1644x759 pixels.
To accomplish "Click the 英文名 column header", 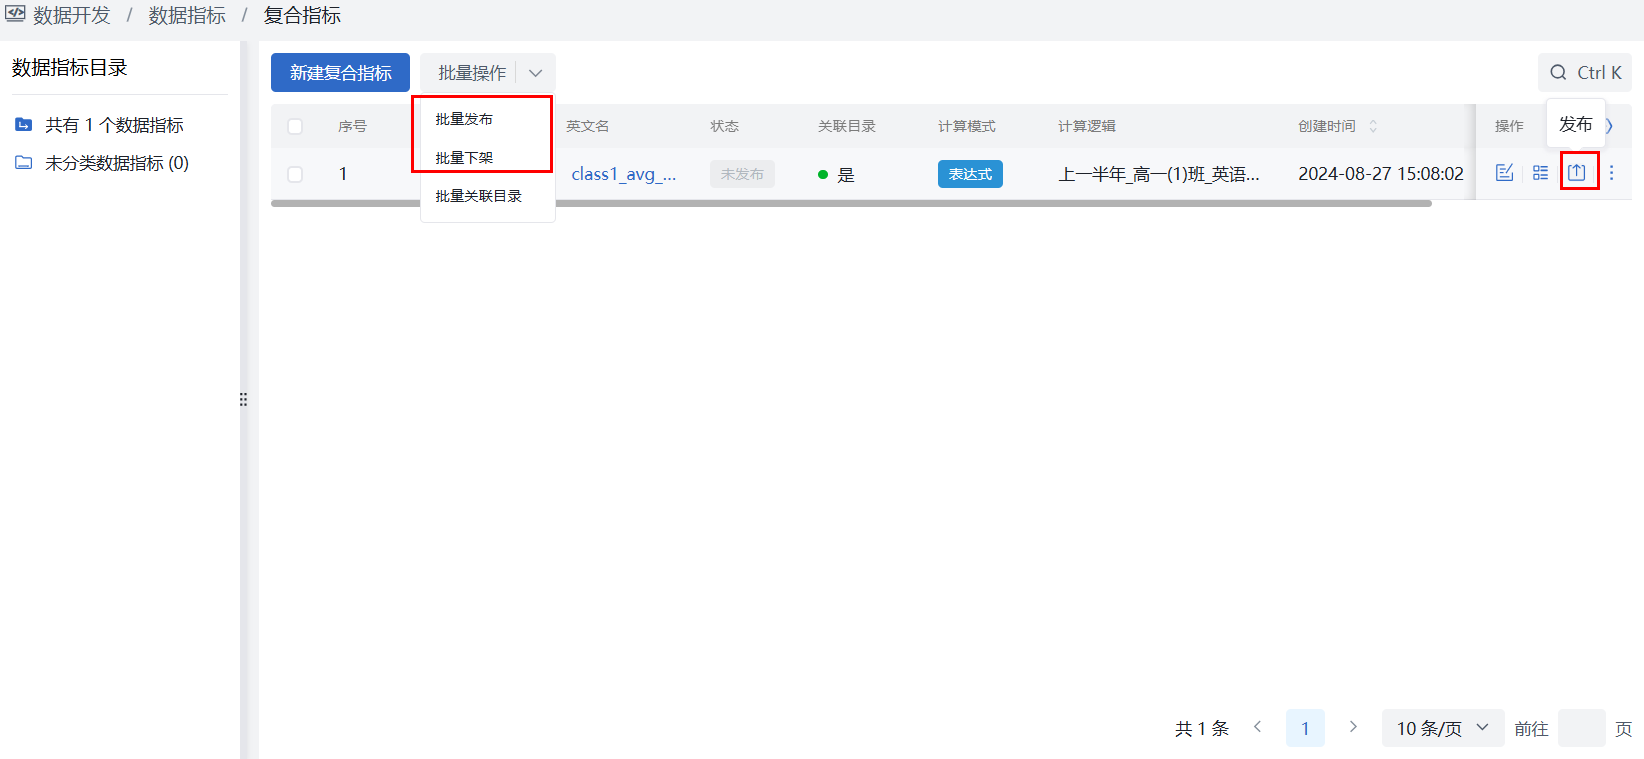I will 587,126.
